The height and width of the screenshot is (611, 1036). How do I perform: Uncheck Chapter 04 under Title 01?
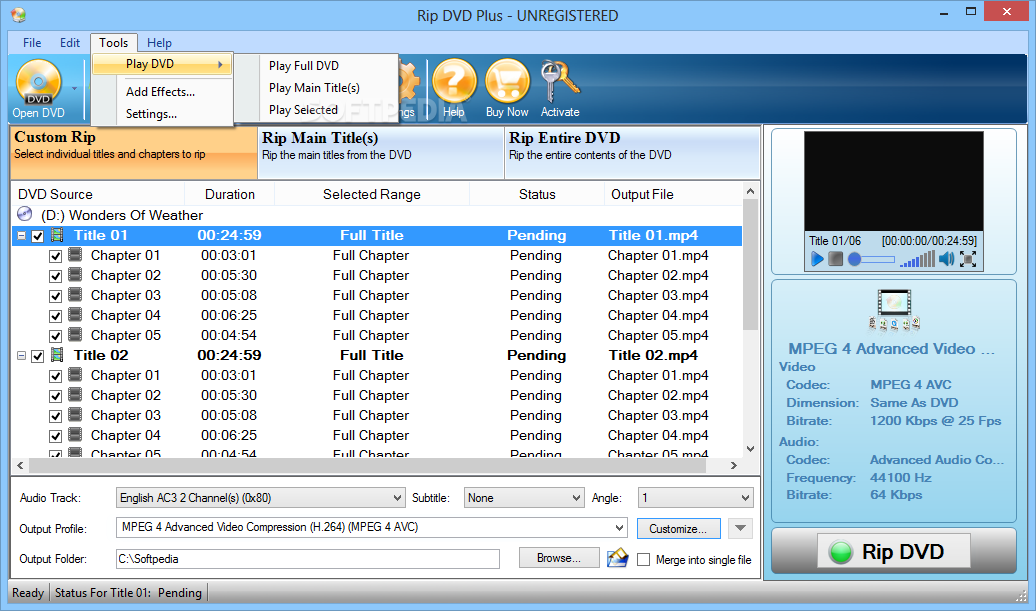(x=56, y=316)
